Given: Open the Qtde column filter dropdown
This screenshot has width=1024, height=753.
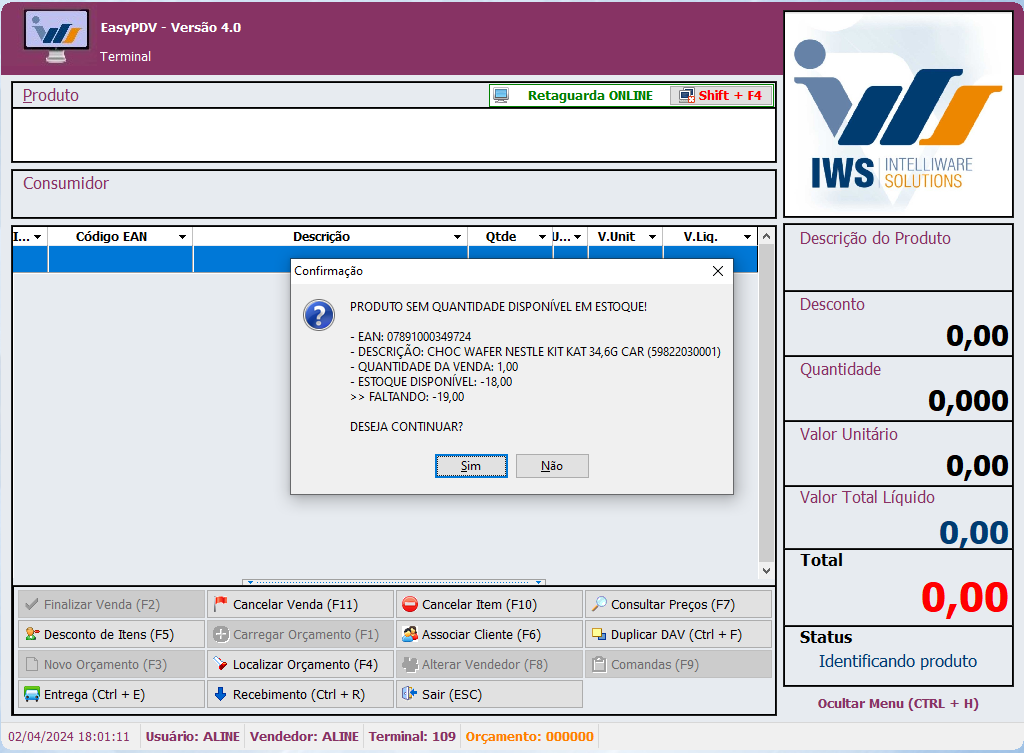Looking at the screenshot, I should pos(542,237).
